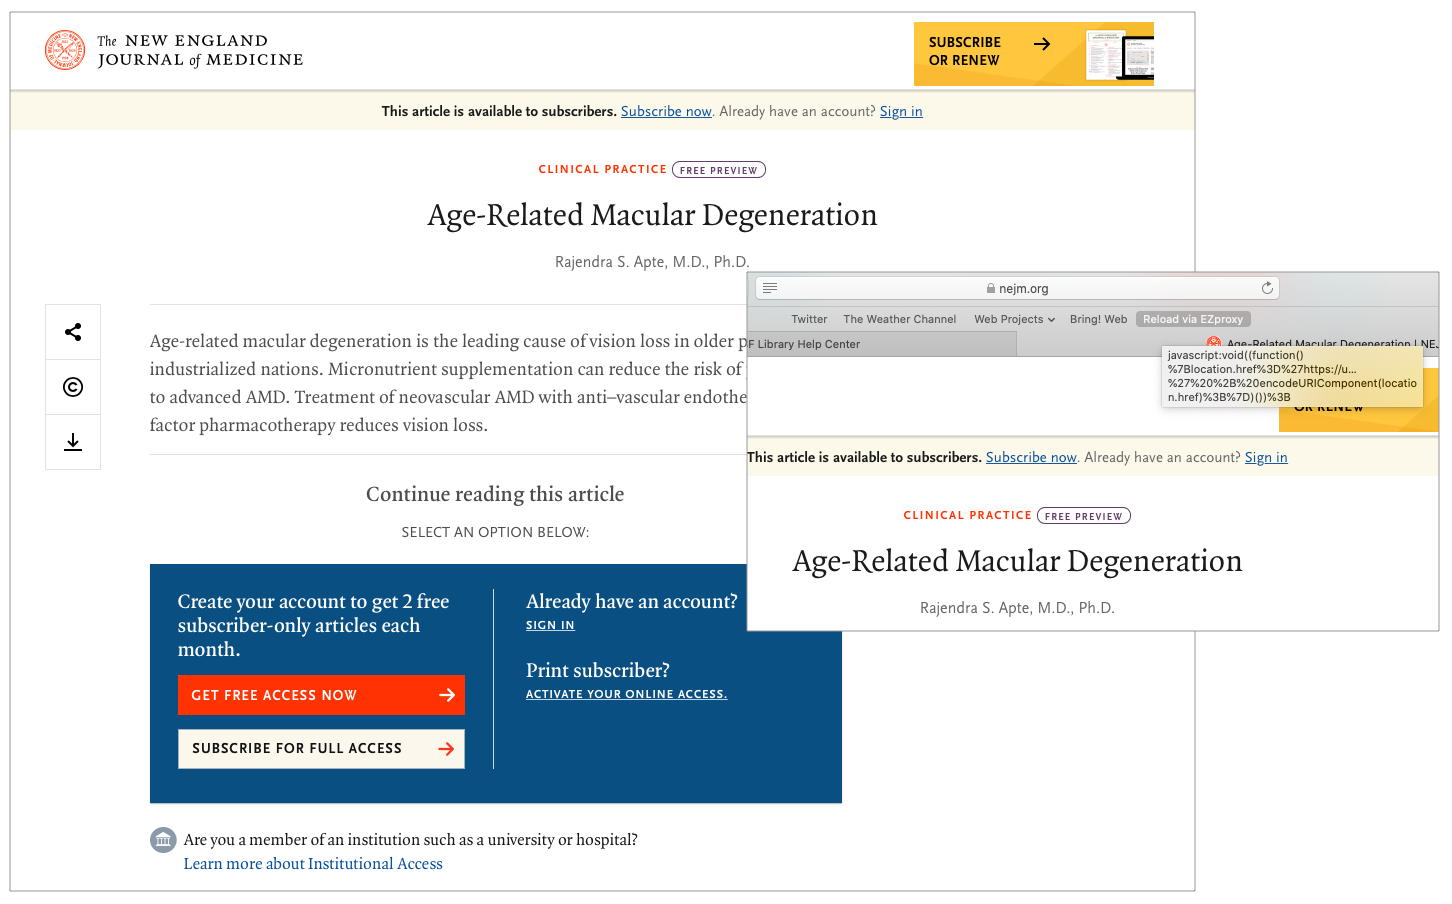This screenshot has height=904, width=1452.
Task: Open Learn more about Institutional Access
Action: pyautogui.click(x=313, y=864)
